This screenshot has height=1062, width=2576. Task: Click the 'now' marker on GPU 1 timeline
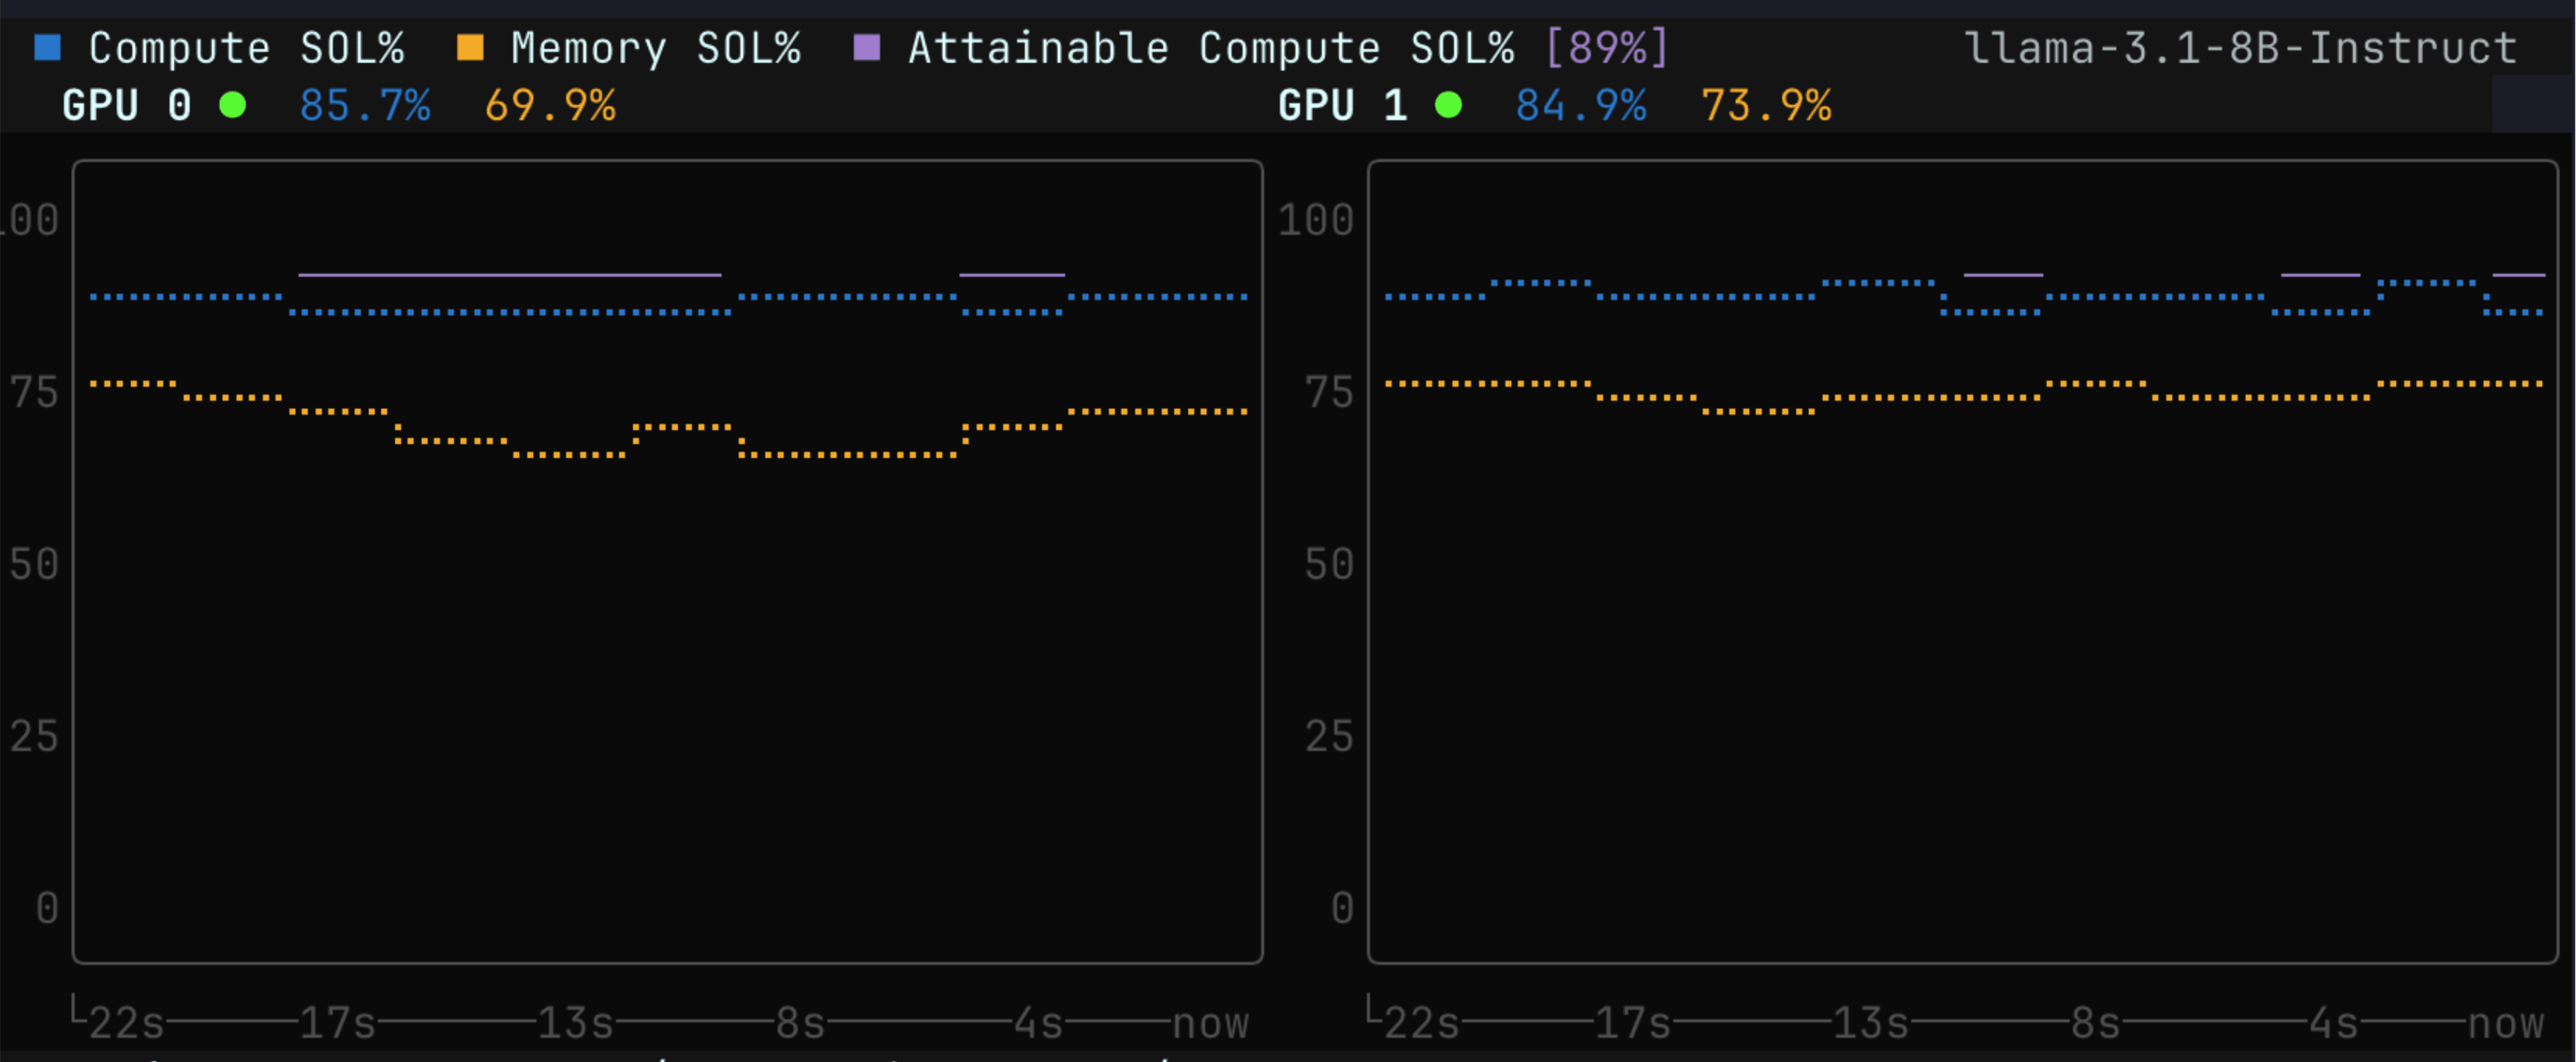[x=2505, y=1023]
